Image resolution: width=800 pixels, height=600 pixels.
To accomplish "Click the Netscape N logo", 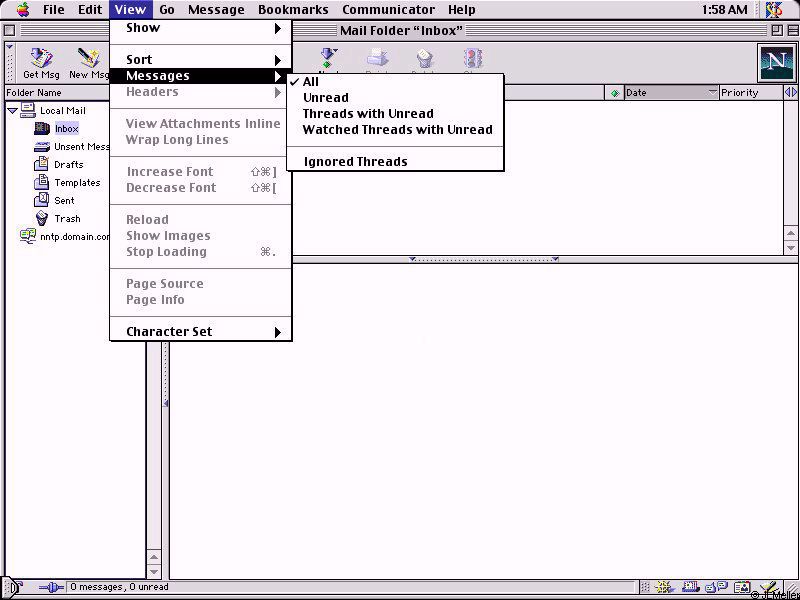I will [x=776, y=62].
